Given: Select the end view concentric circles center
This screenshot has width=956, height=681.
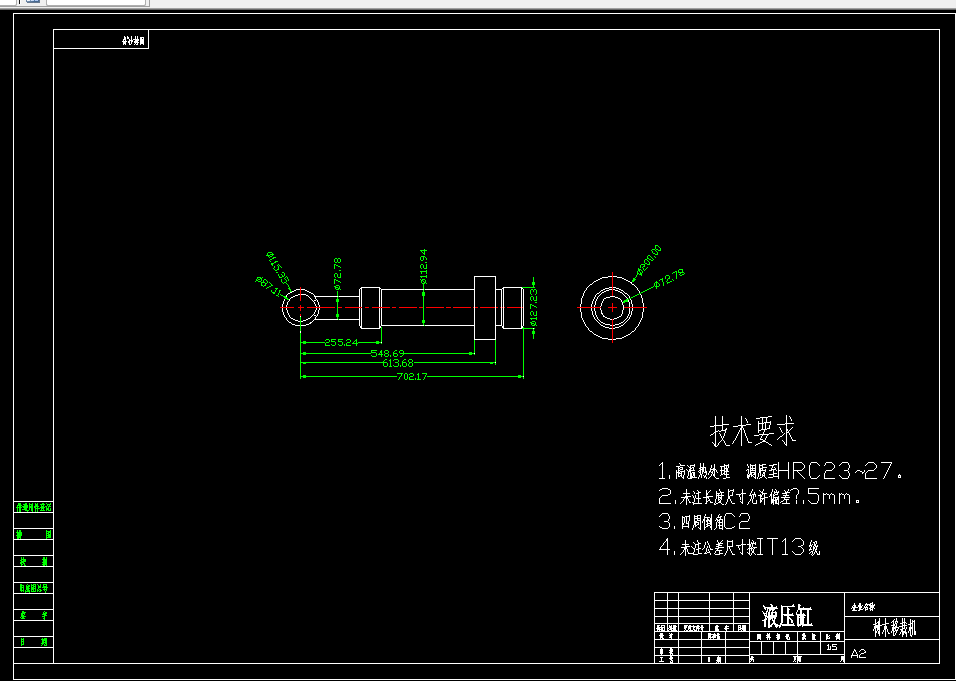Looking at the screenshot, I should pos(612,308).
